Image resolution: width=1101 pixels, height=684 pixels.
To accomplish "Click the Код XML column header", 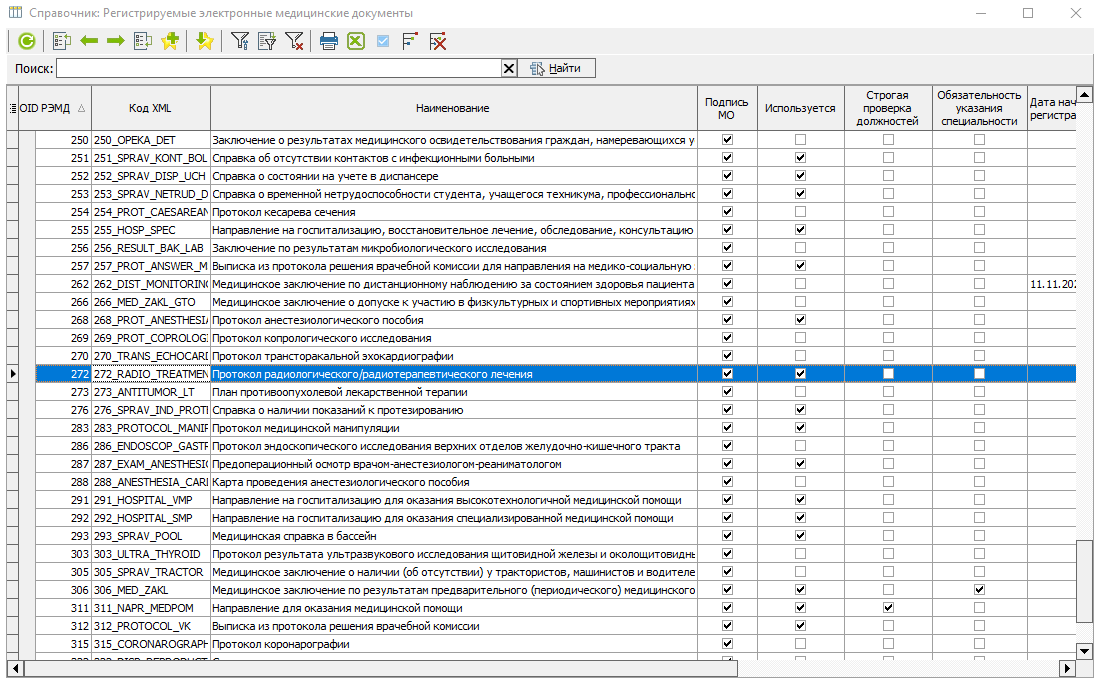I will point(150,108).
